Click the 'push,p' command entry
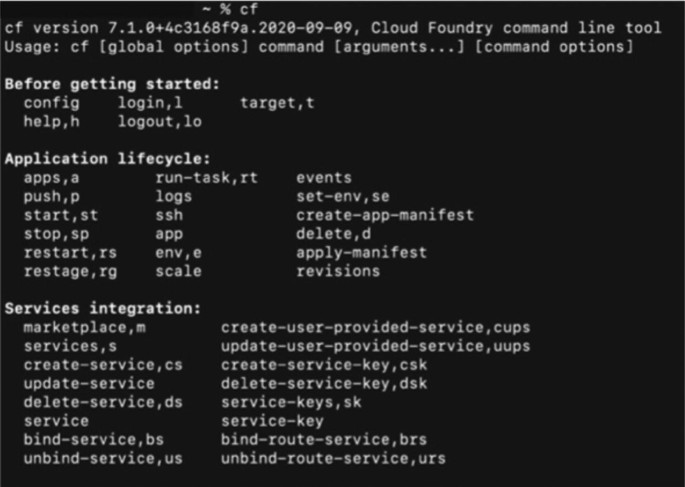The height and width of the screenshot is (487, 685). (51, 196)
